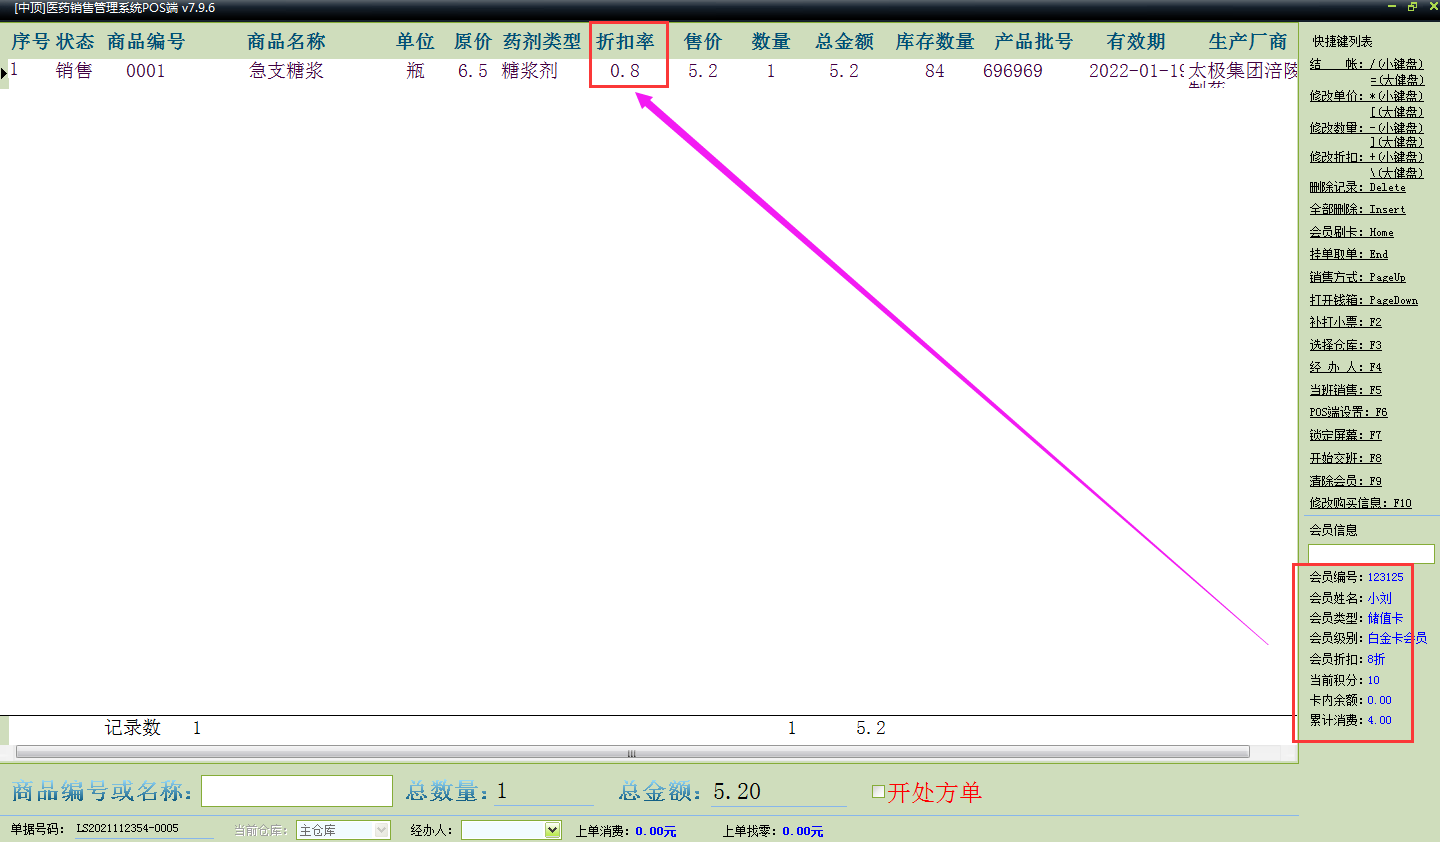
Task: Click 补打小票 F2 link
Action: point(1345,322)
